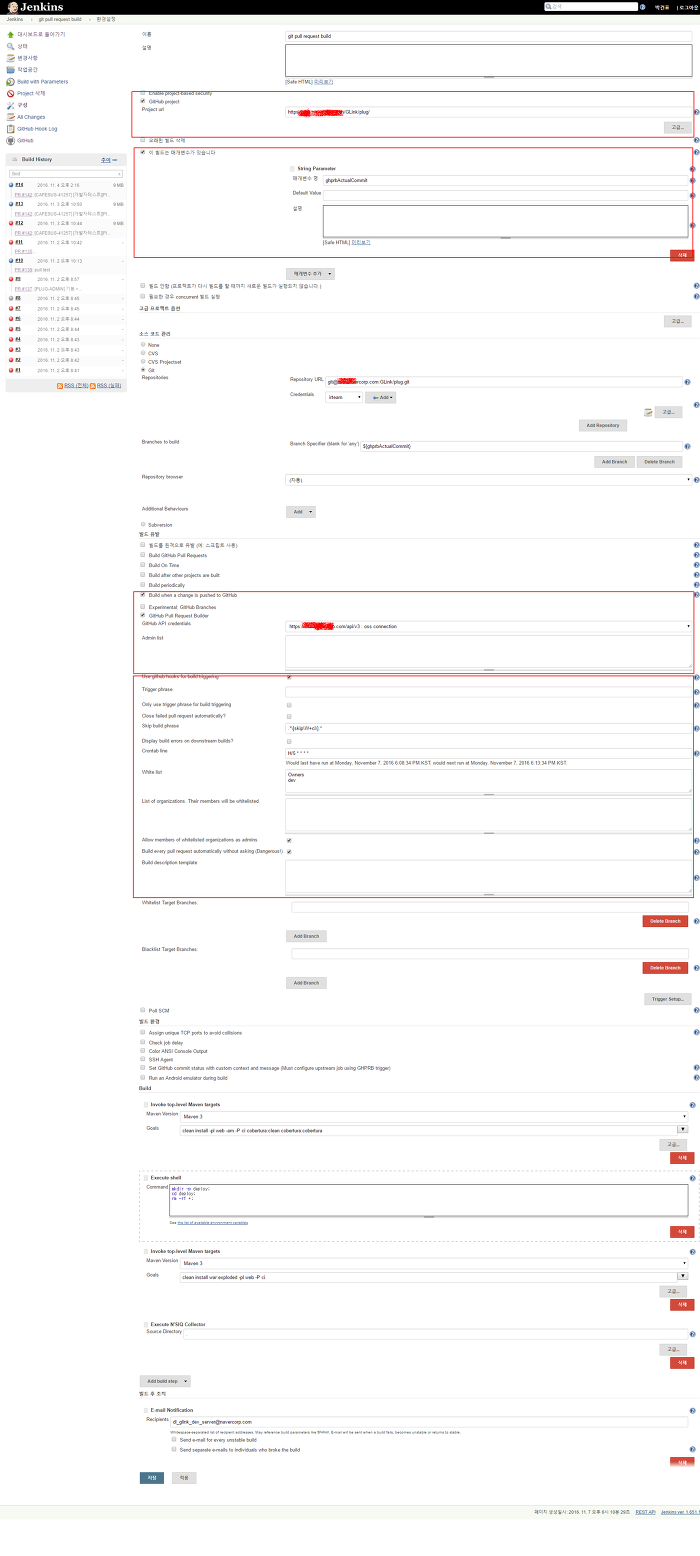Click help icon beside Crontab line field

coord(695,753)
